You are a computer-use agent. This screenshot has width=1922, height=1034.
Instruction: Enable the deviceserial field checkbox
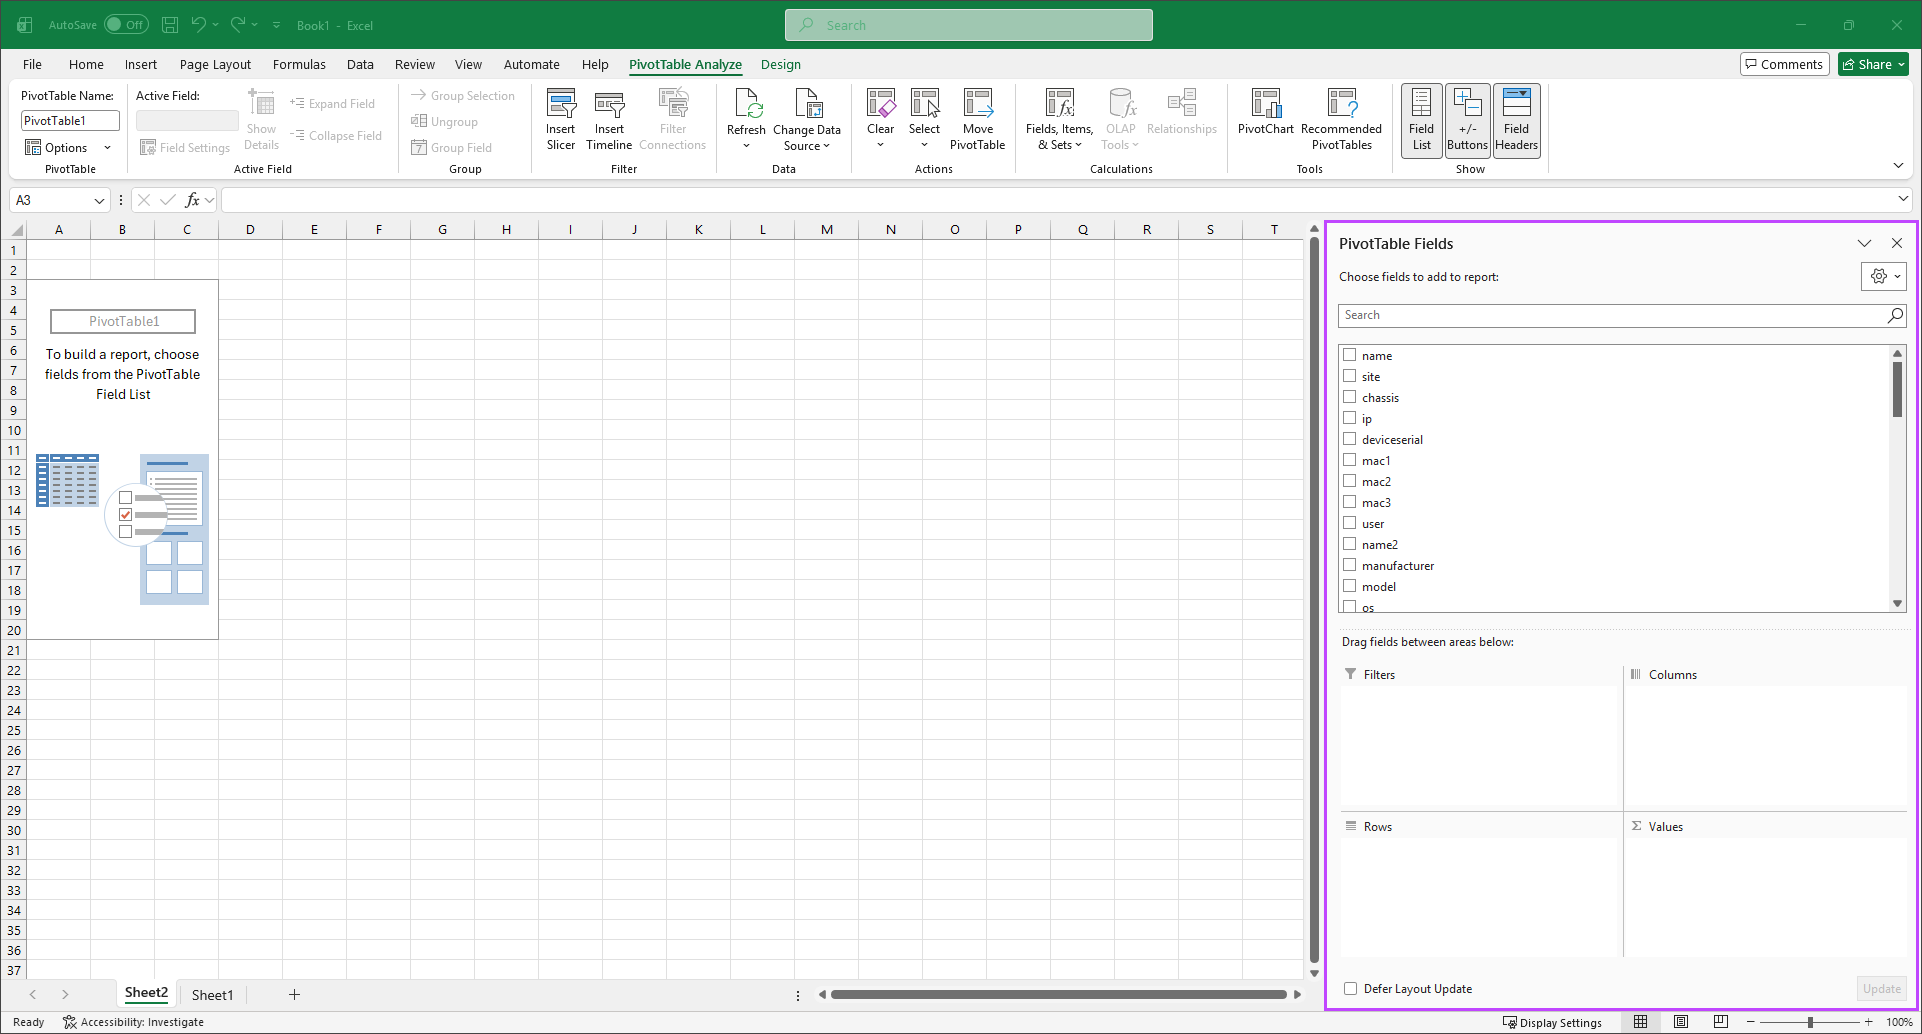click(1350, 439)
